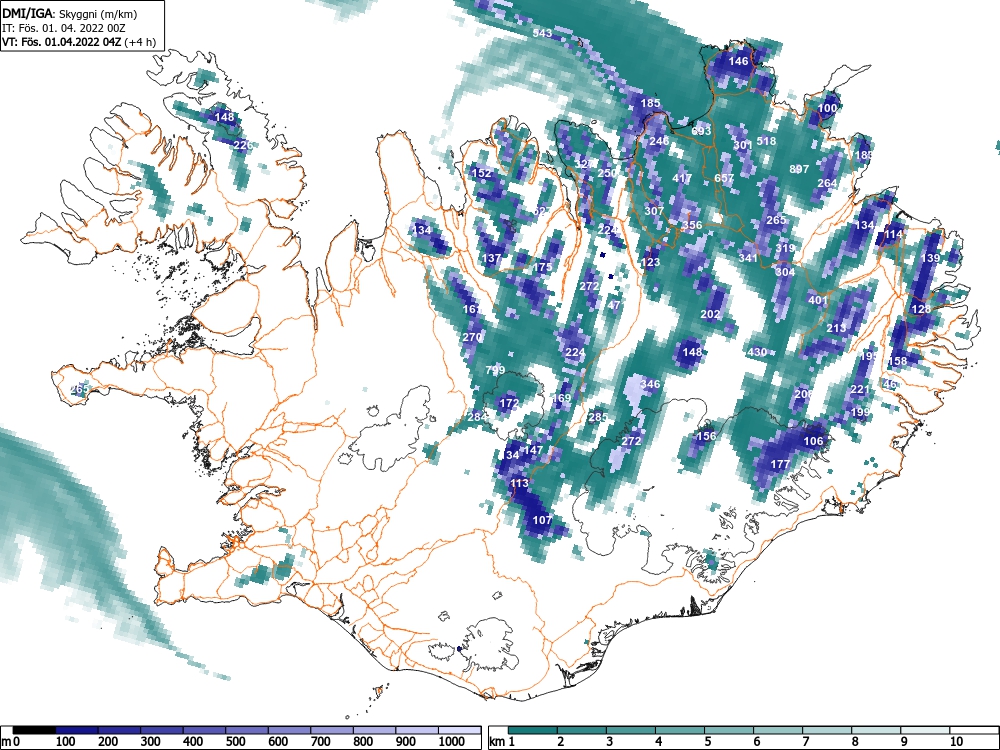Click the visibility value 137 on the map
This screenshot has height=750, width=1000.
491,258
